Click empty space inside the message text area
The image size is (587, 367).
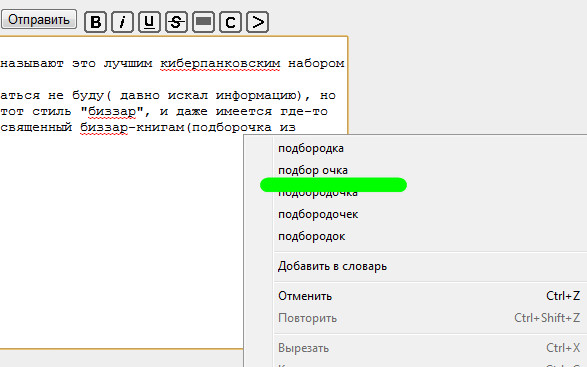[120, 240]
